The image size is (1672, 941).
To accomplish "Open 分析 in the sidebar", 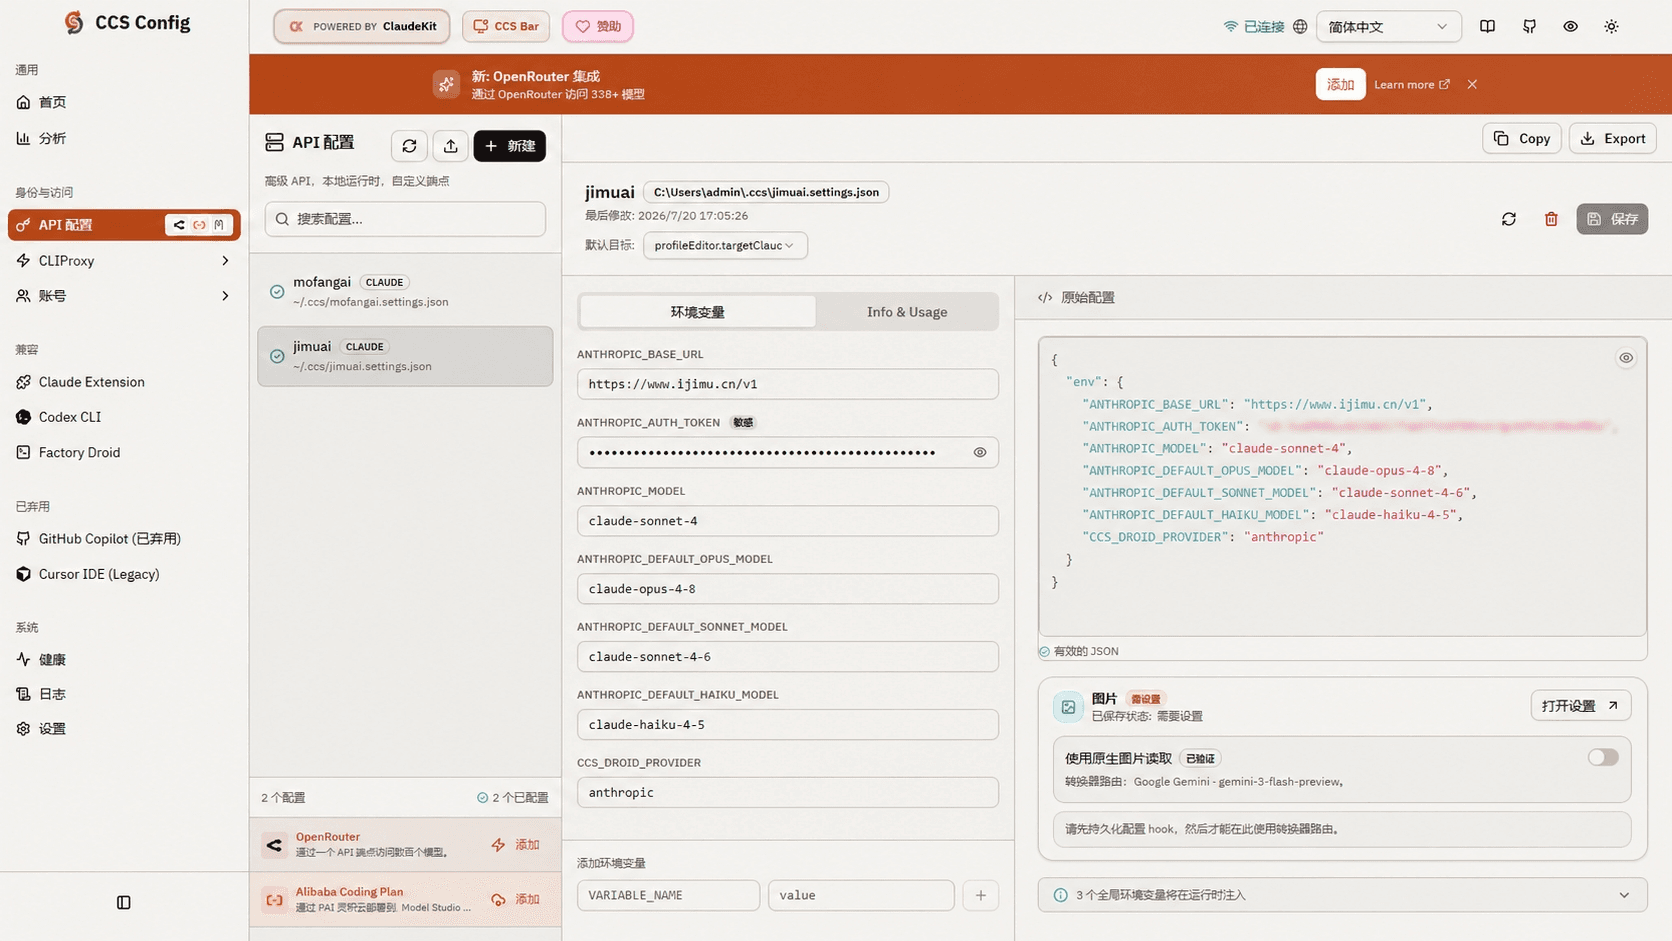I will [124, 138].
